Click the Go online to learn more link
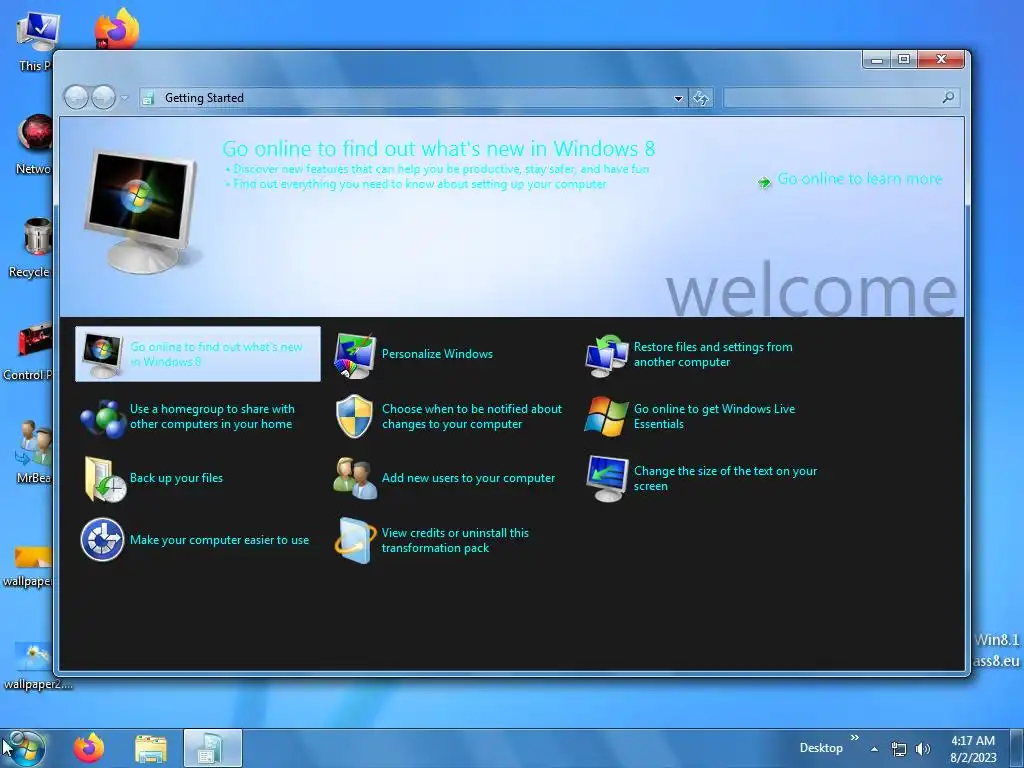The height and width of the screenshot is (768, 1024). click(x=859, y=179)
